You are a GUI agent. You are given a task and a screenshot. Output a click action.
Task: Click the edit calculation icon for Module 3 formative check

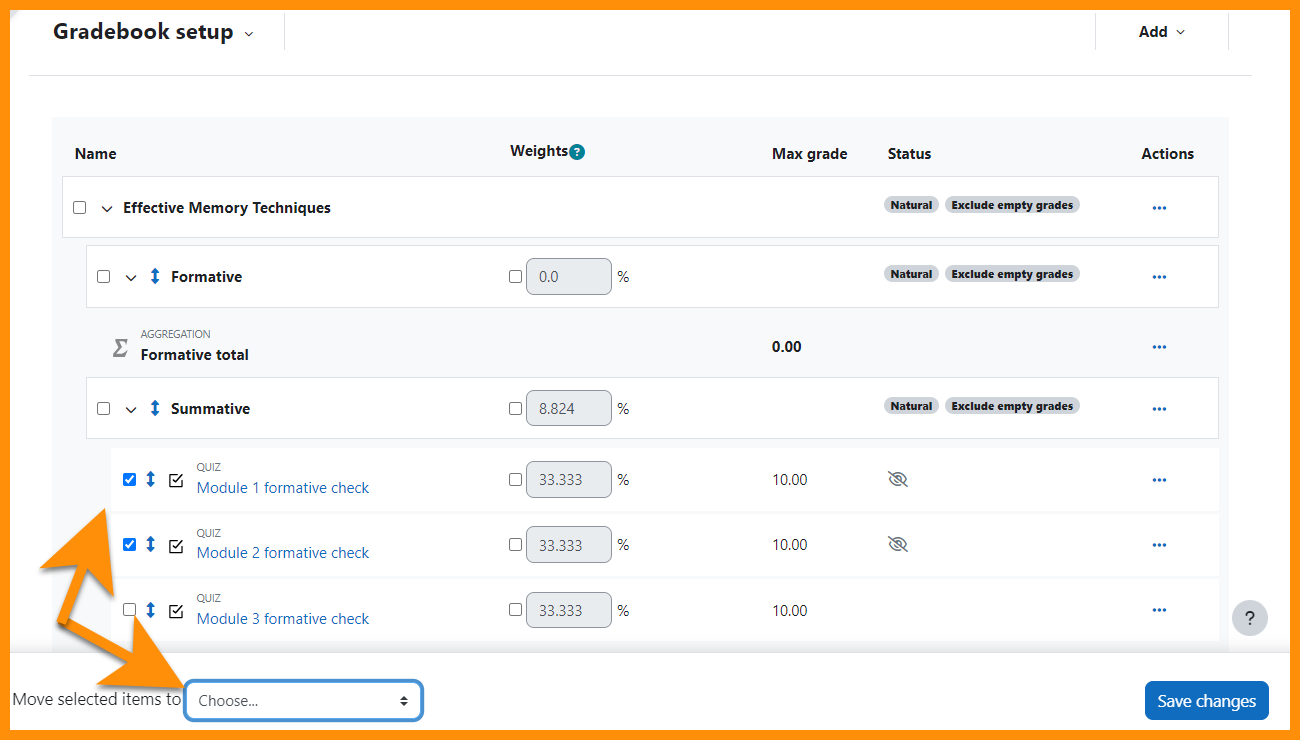pos(176,609)
